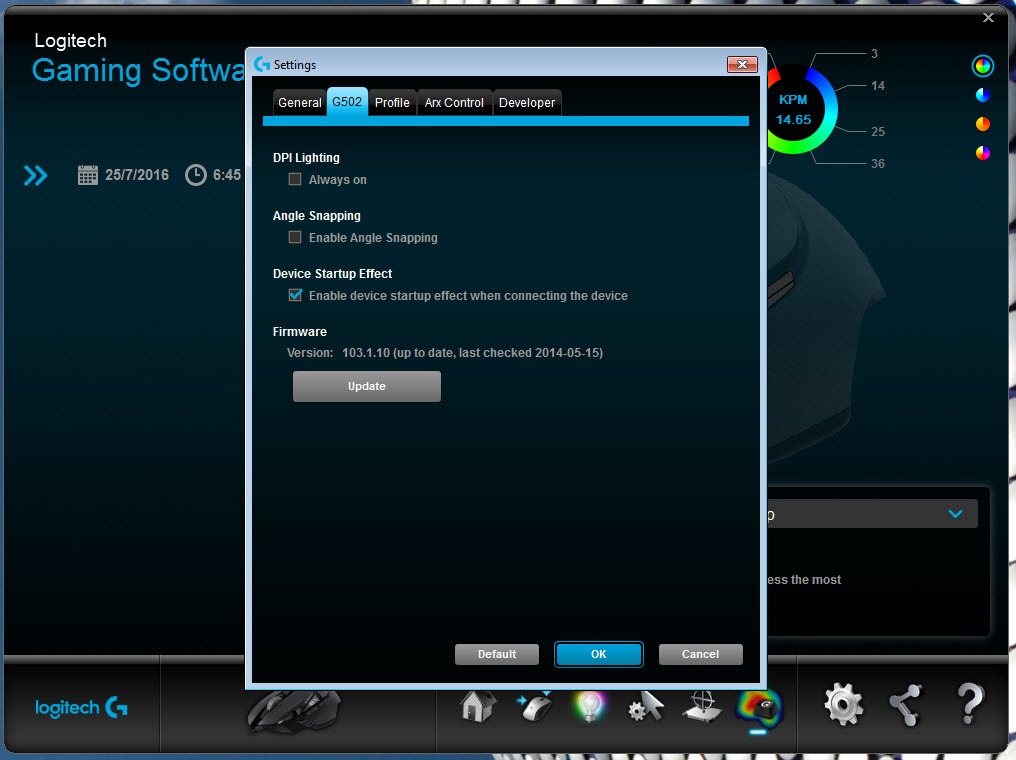Click the firmware Update button
Viewport: 1016px width, 760px height.
point(367,386)
